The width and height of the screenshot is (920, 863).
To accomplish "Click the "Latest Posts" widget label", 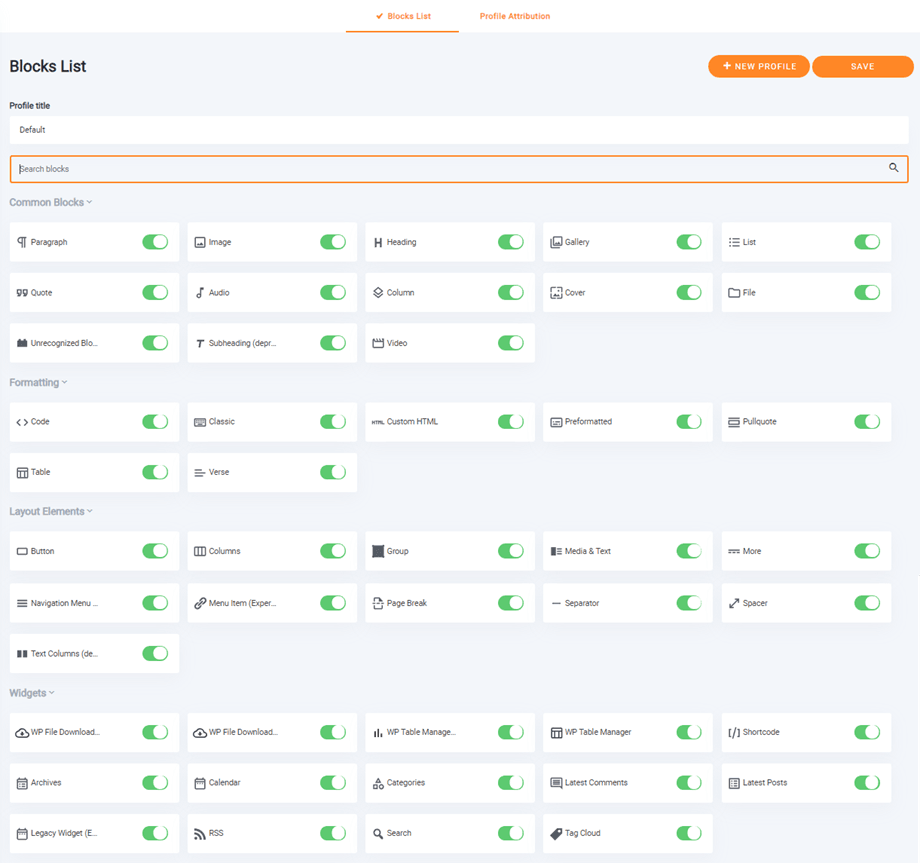I will [765, 783].
